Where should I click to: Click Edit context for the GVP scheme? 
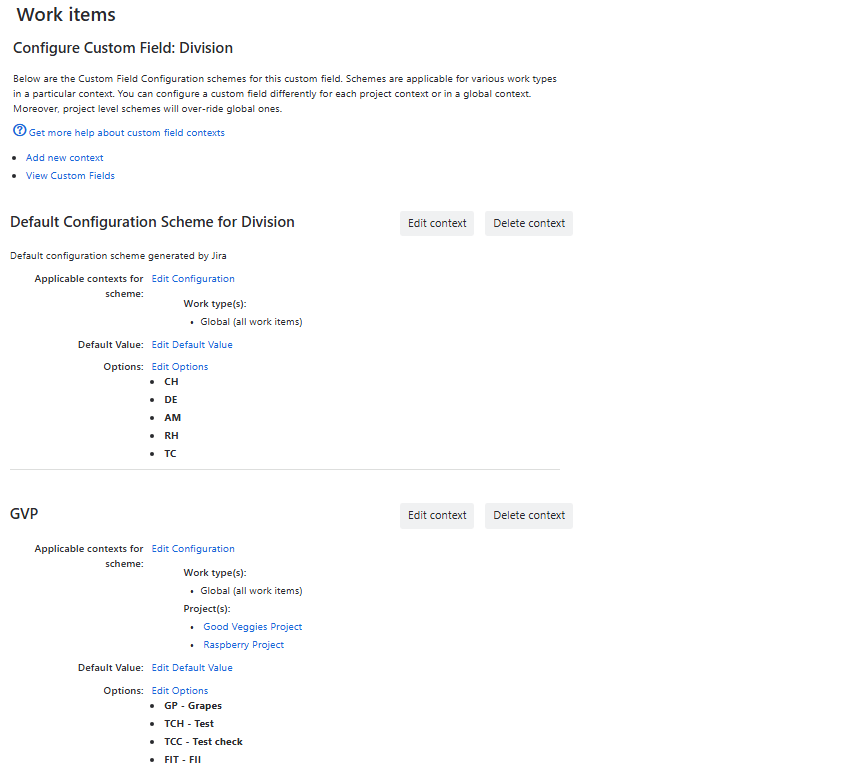[437, 516]
